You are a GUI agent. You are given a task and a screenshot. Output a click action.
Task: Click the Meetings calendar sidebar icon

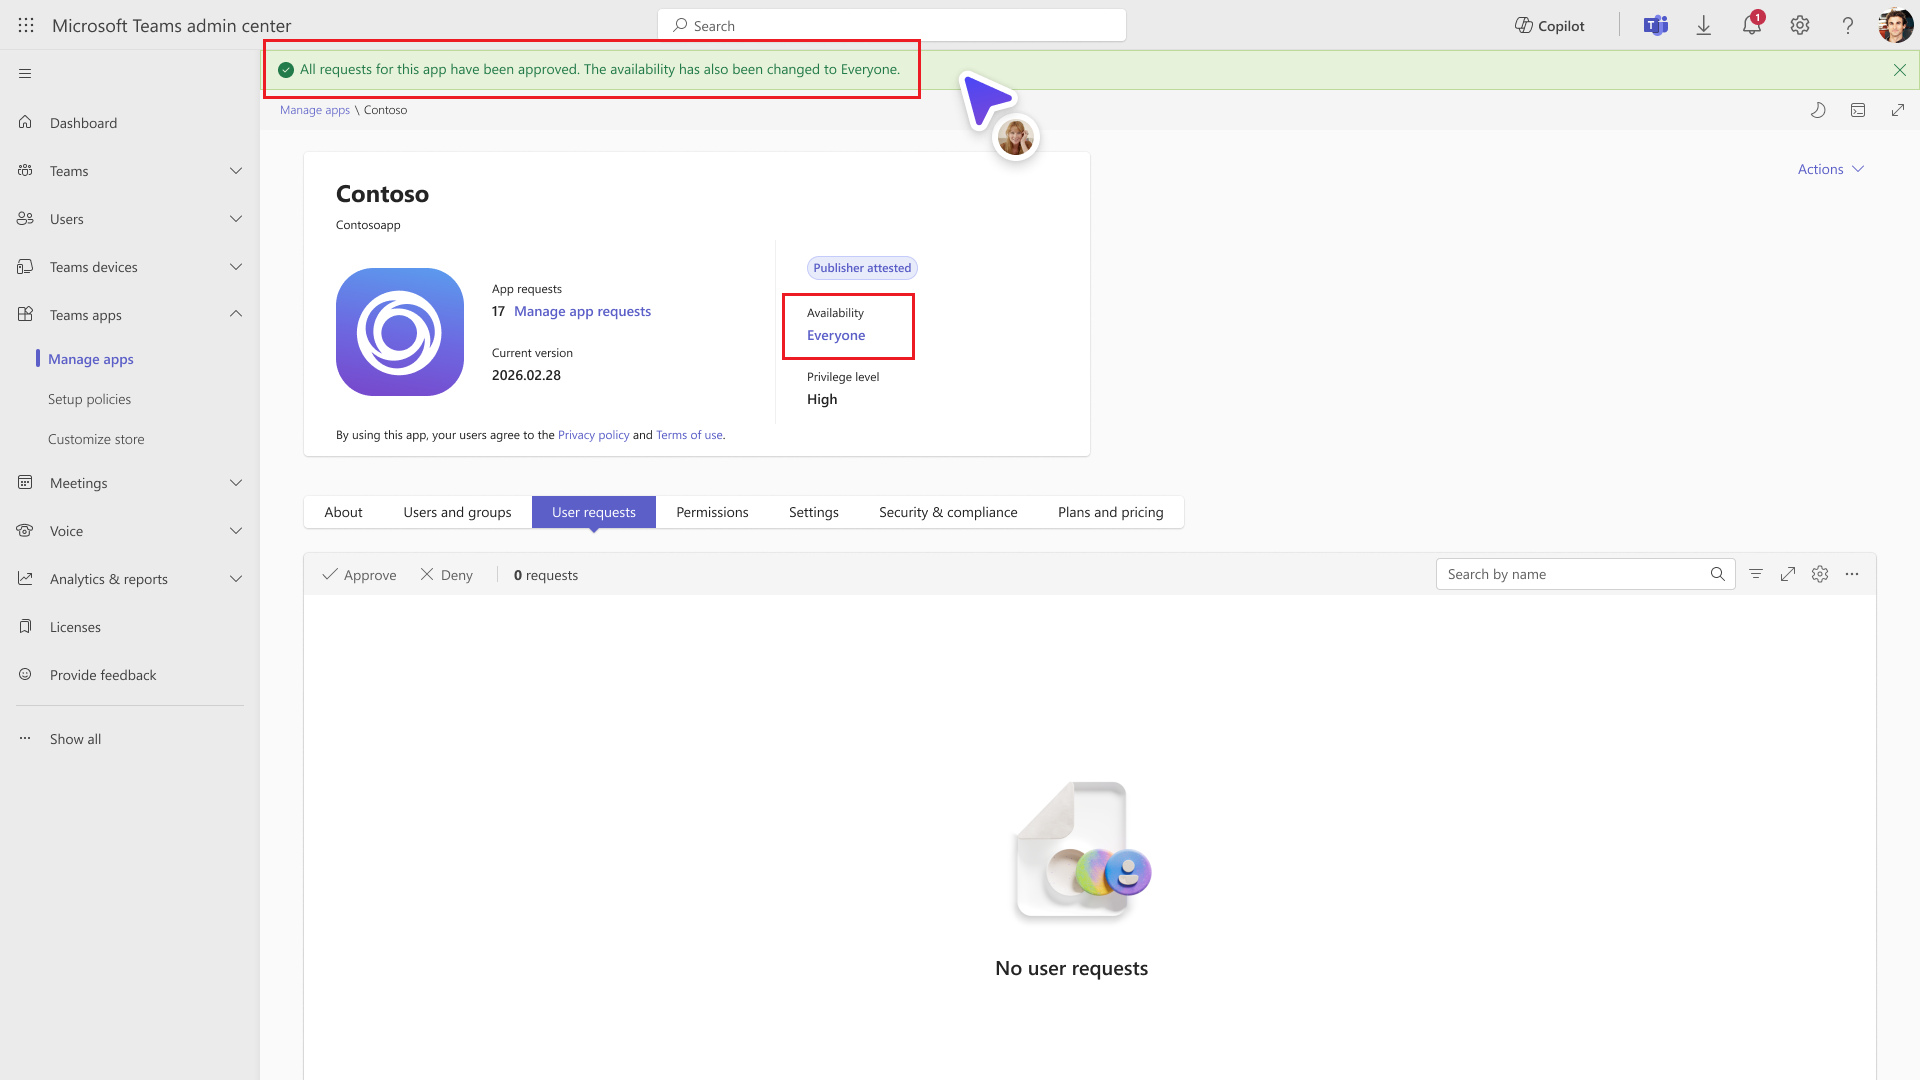tap(25, 483)
